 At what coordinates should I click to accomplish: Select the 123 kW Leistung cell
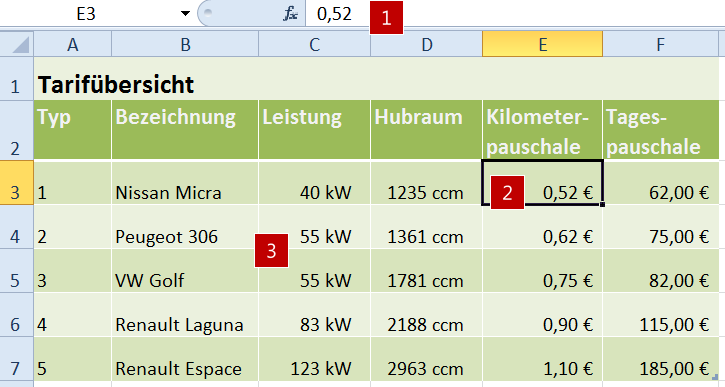pyautogui.click(x=314, y=359)
